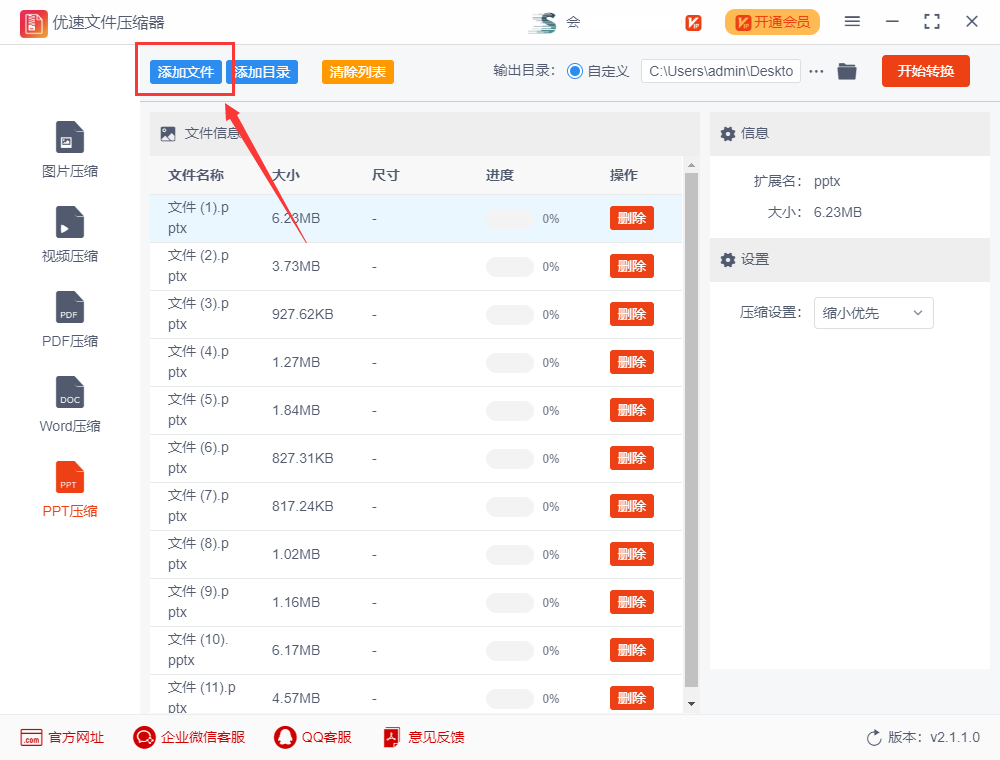The height and width of the screenshot is (760, 1000).
Task: Click the version refresh icon
Action: pyautogui.click(x=874, y=738)
